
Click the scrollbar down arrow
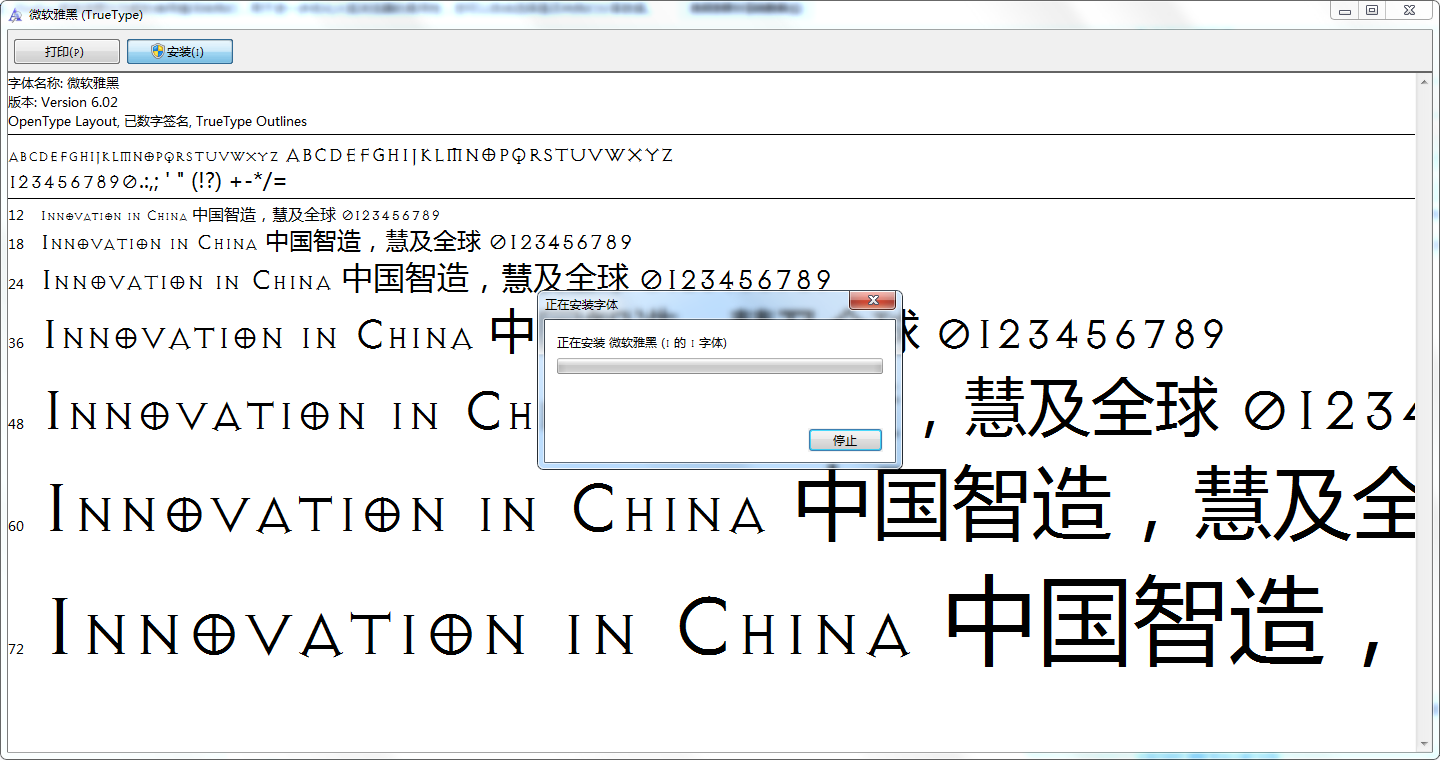(1425, 743)
